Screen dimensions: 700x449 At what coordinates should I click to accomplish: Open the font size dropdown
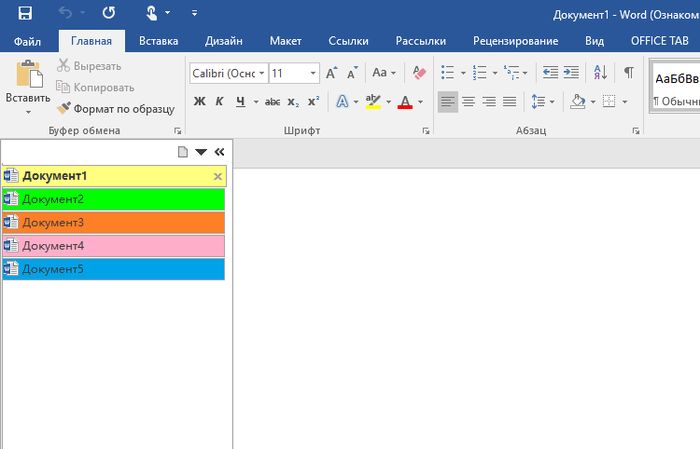click(x=313, y=73)
